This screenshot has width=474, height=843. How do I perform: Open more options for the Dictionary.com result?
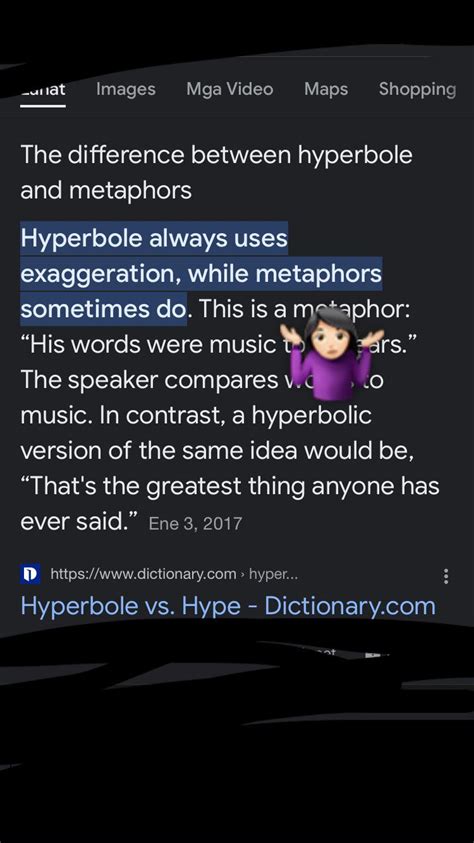446,576
